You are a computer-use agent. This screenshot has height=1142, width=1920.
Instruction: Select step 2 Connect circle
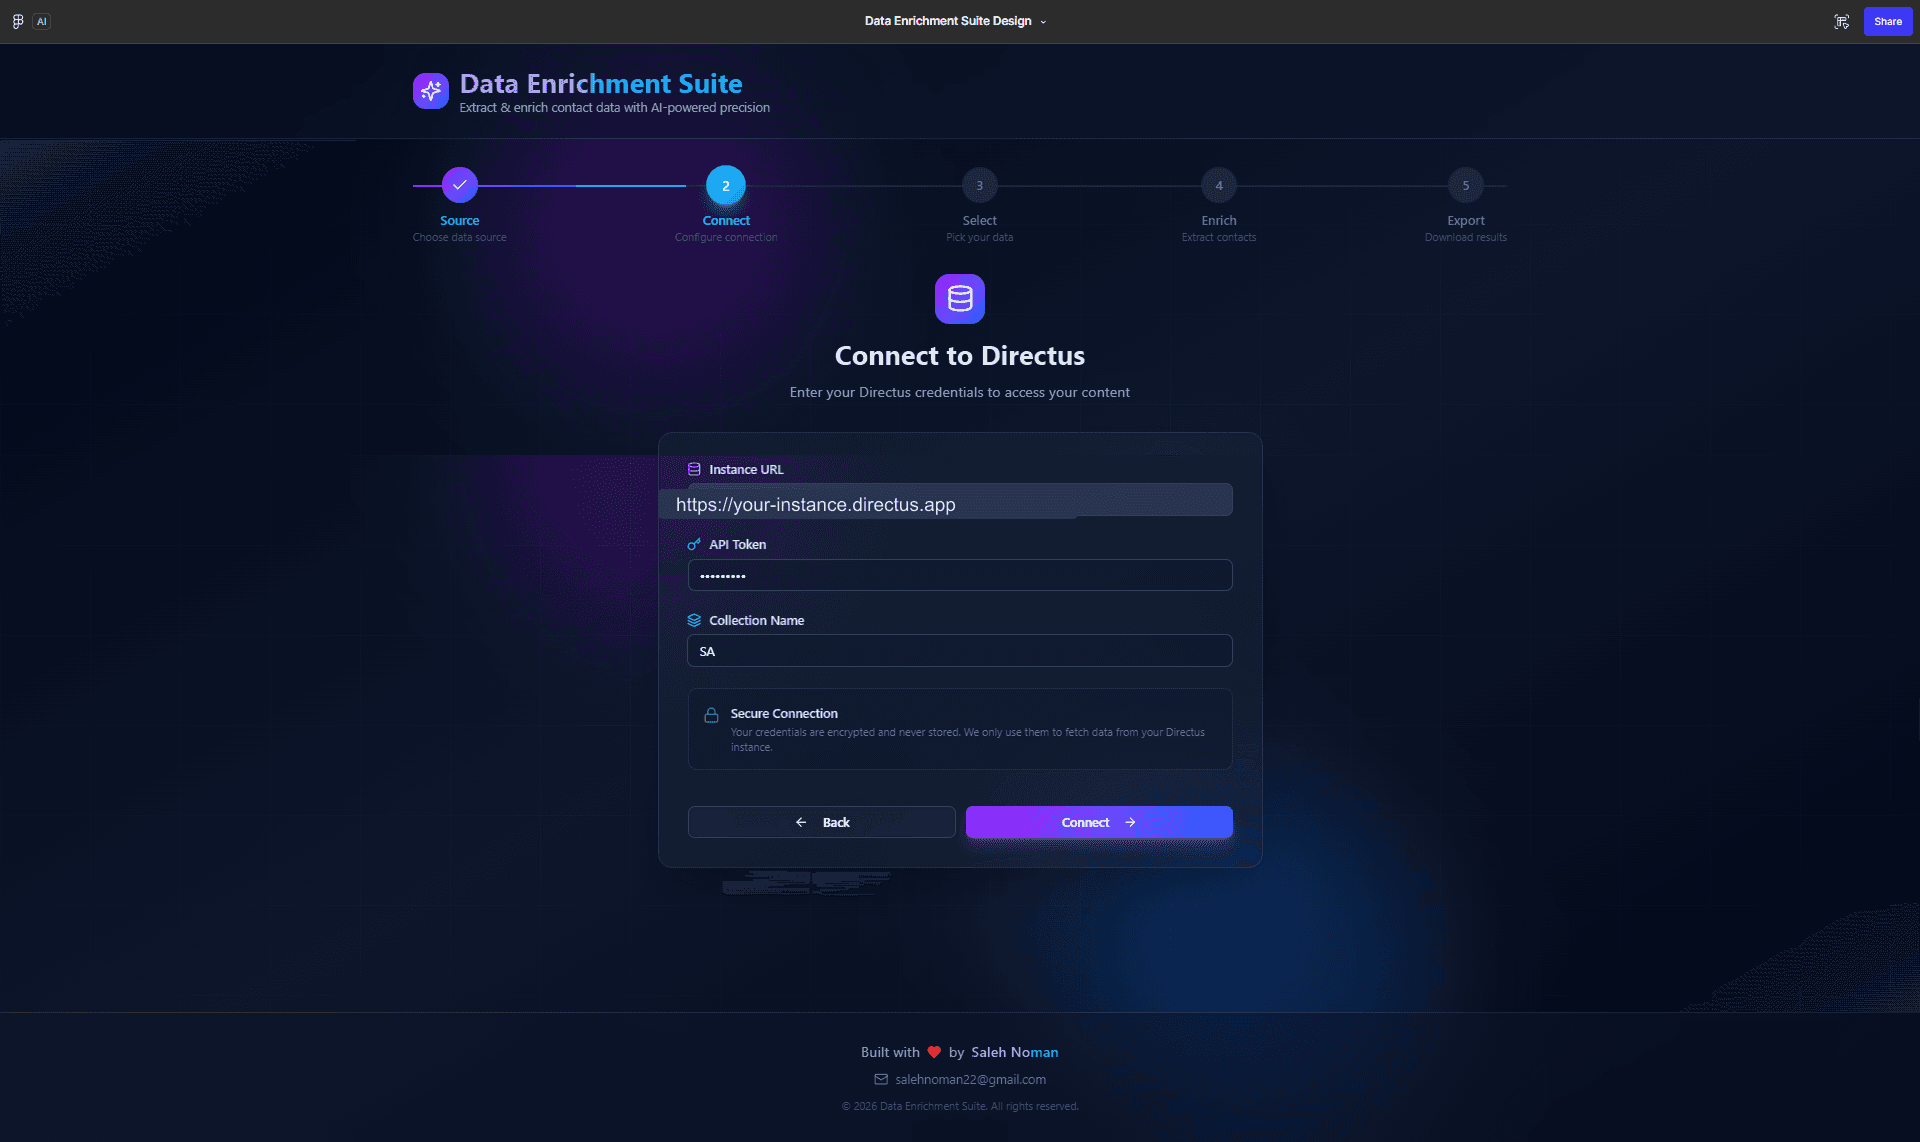(726, 185)
